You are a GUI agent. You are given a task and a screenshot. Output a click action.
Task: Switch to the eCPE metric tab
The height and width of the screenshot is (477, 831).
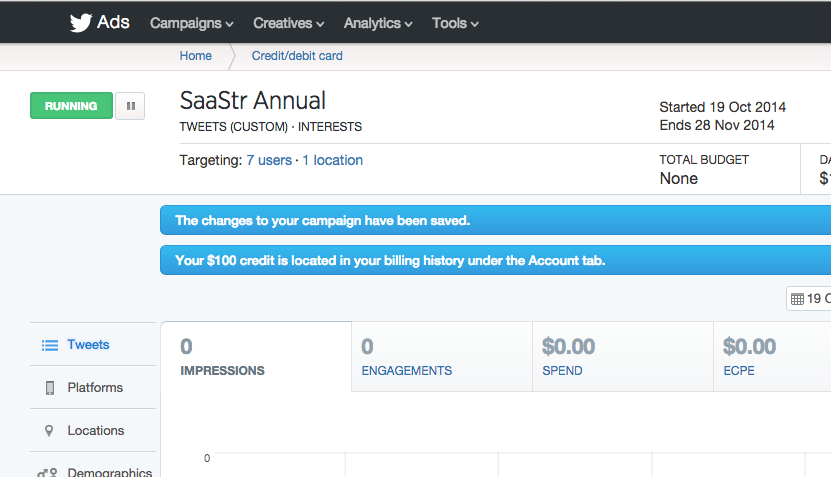tap(772, 357)
